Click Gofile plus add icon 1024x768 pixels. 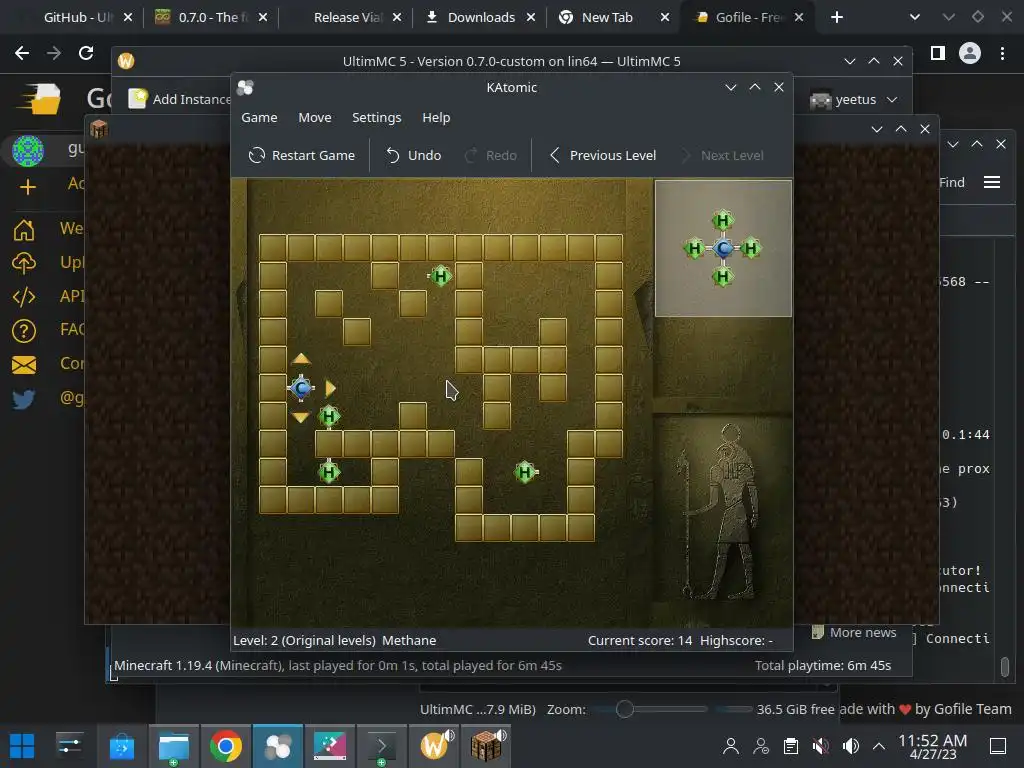[x=27, y=187]
